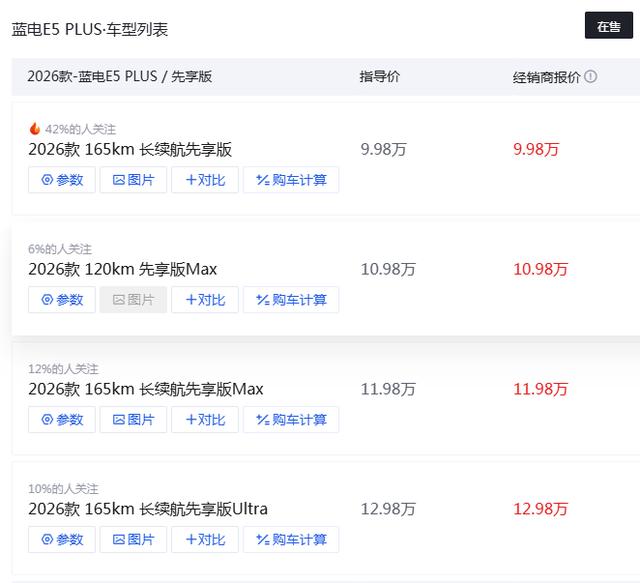Open 图片 for 165km 长续航先享版
This screenshot has height=583, width=640.
[x=133, y=180]
